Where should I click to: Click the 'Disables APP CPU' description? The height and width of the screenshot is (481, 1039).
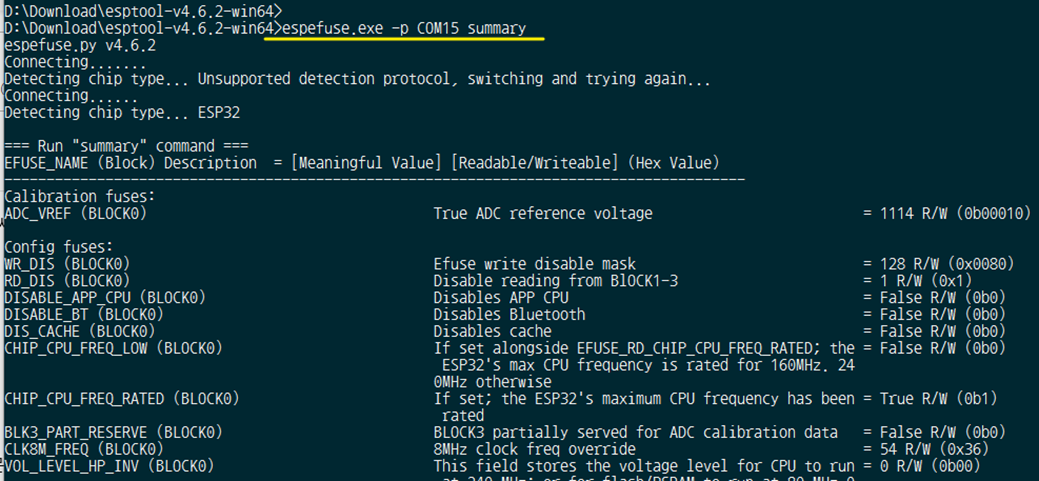point(501,297)
